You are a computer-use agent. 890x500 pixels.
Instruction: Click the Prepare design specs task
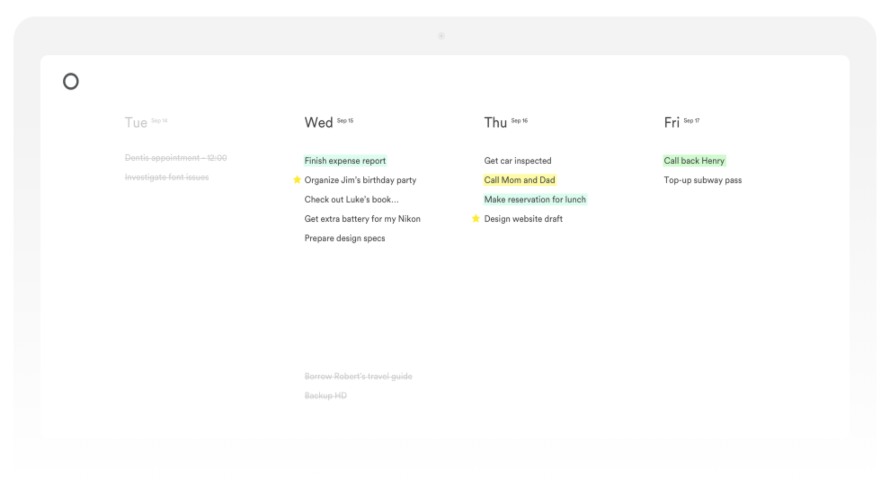point(344,239)
